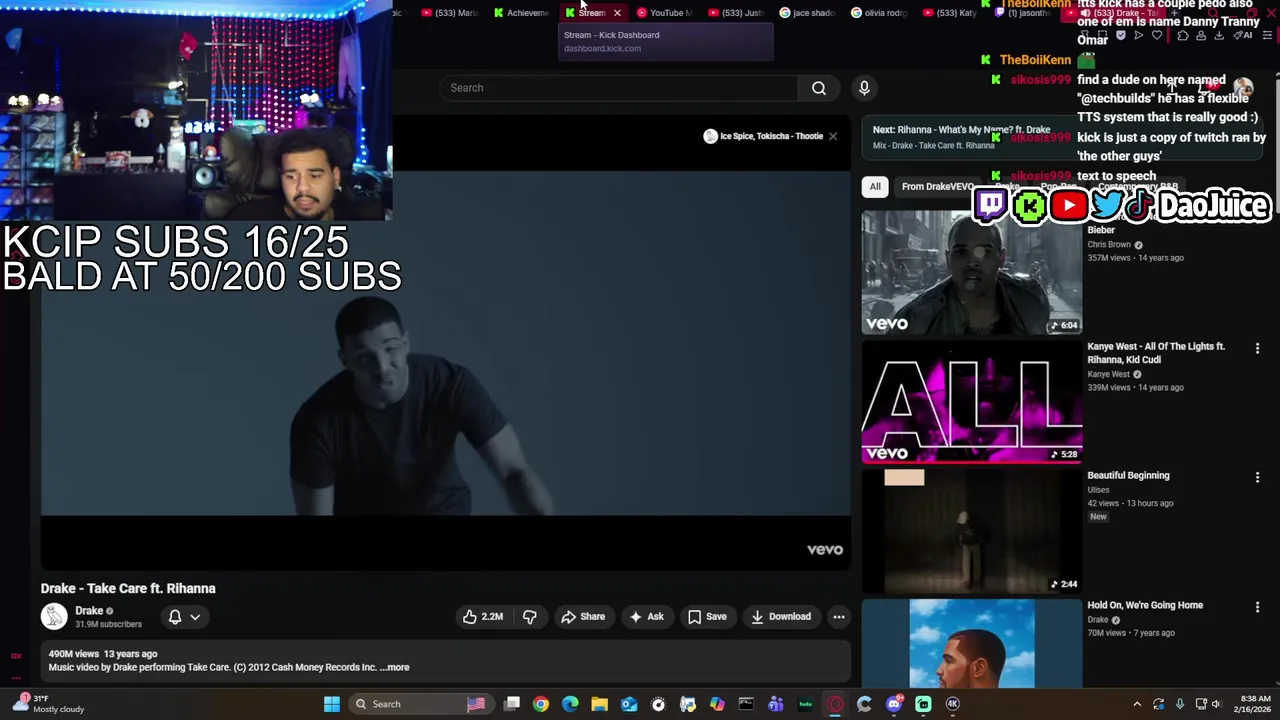Open Microsoft Teams from the taskbar
Image resolution: width=1280 pixels, height=720 pixels.
coord(776,704)
